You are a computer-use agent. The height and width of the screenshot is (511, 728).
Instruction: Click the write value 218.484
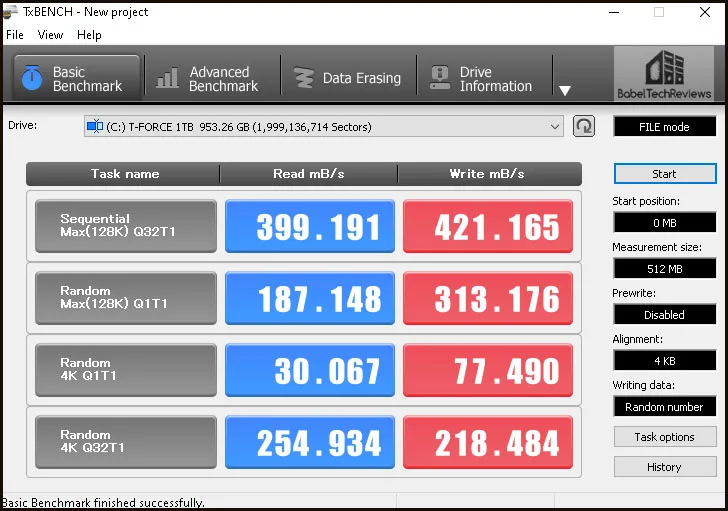point(488,442)
